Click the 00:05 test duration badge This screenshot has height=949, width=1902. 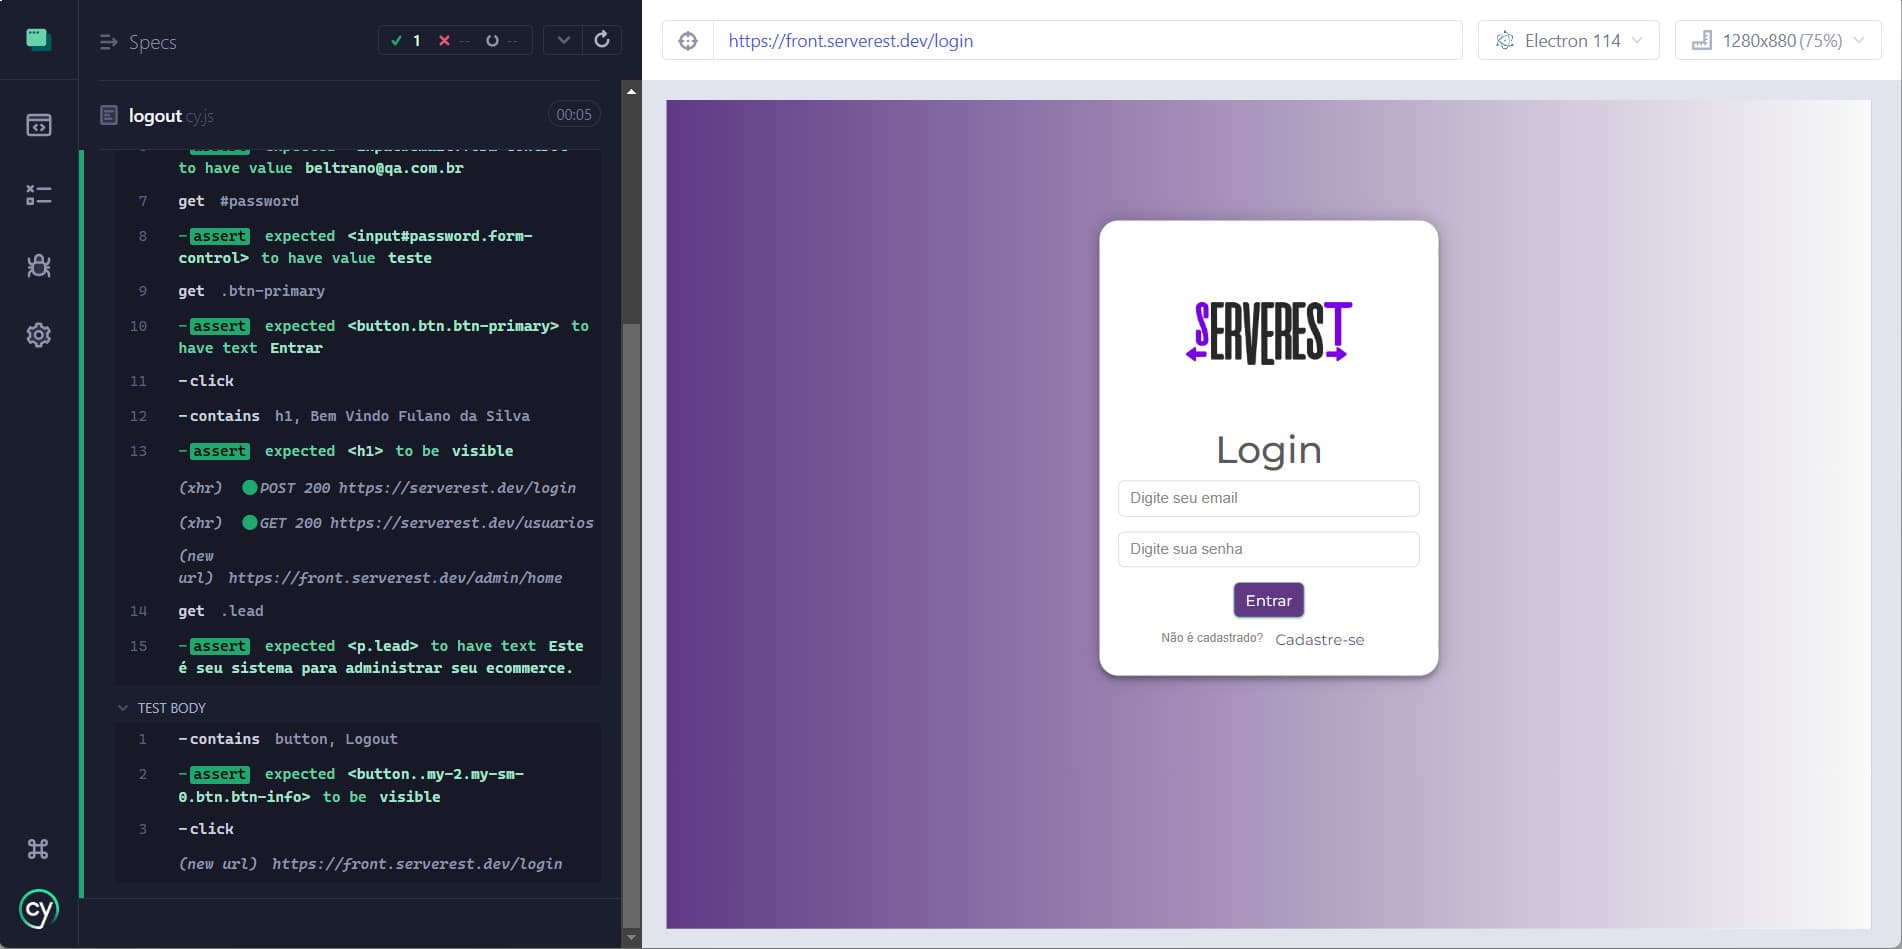tap(573, 115)
